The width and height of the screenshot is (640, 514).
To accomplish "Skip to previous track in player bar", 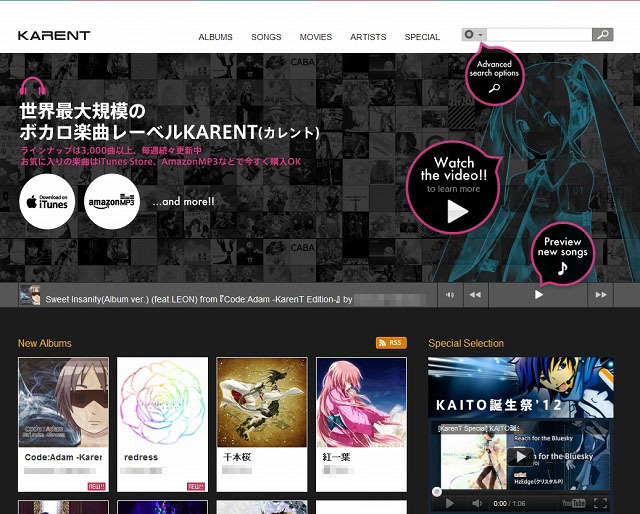I will [x=475, y=295].
